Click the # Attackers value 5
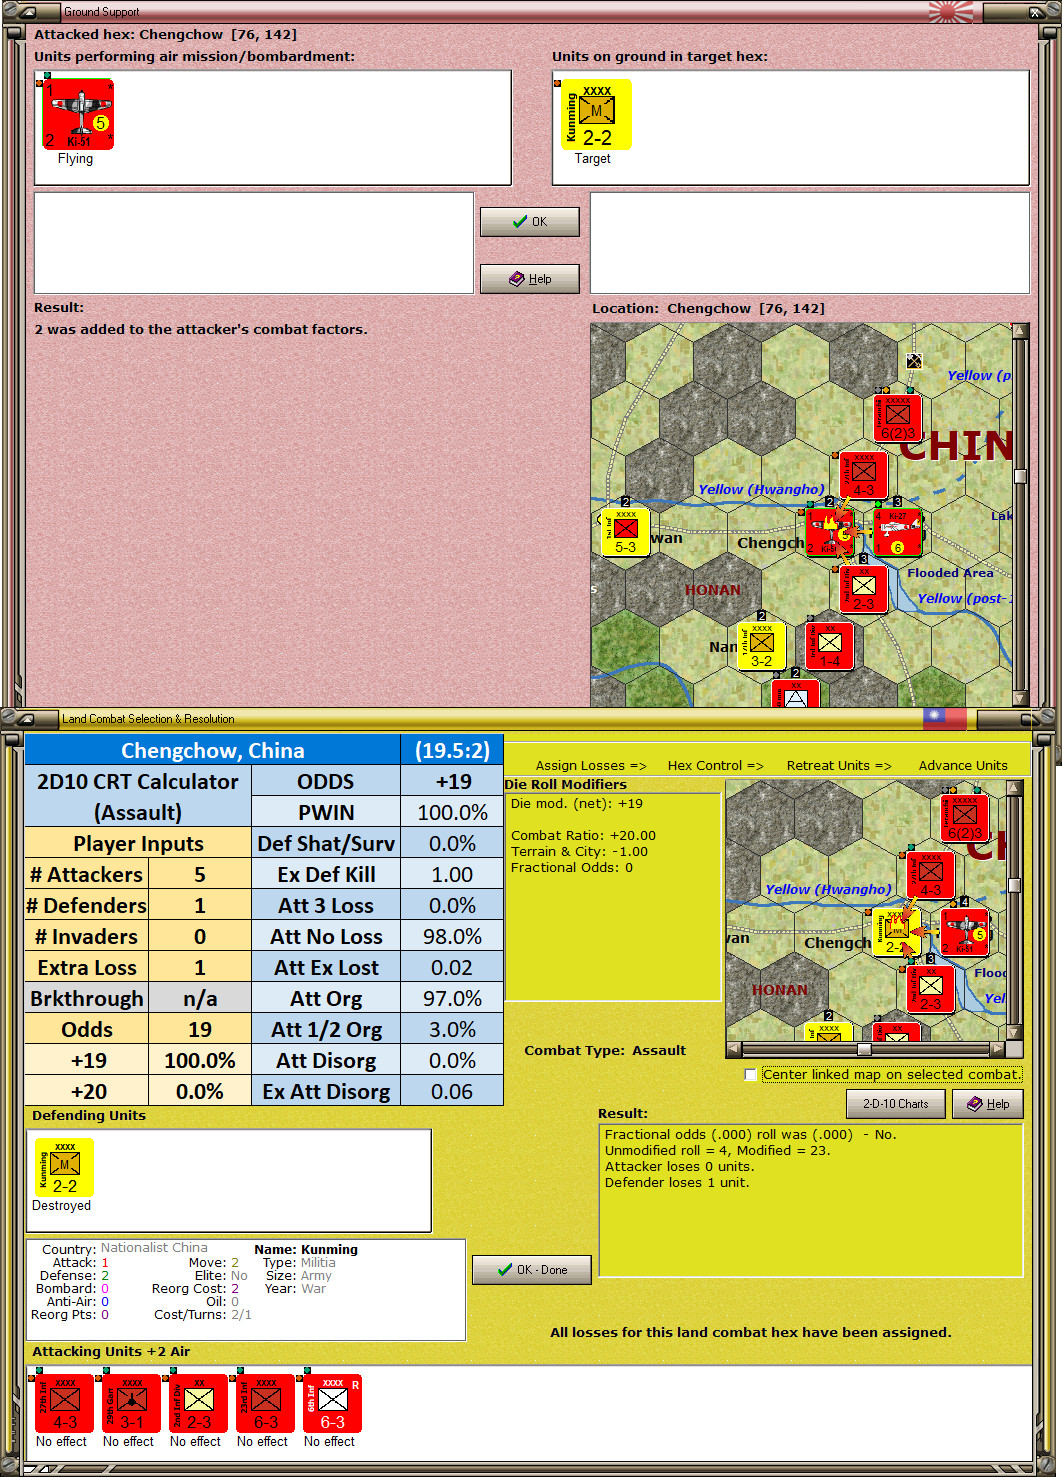The image size is (1062, 1477). click(200, 875)
